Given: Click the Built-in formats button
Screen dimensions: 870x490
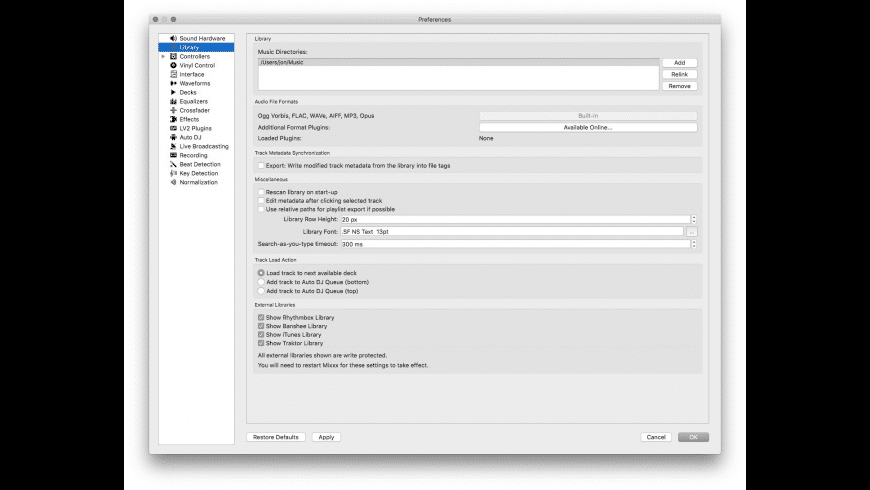Looking at the screenshot, I should pyautogui.click(x=588, y=115).
